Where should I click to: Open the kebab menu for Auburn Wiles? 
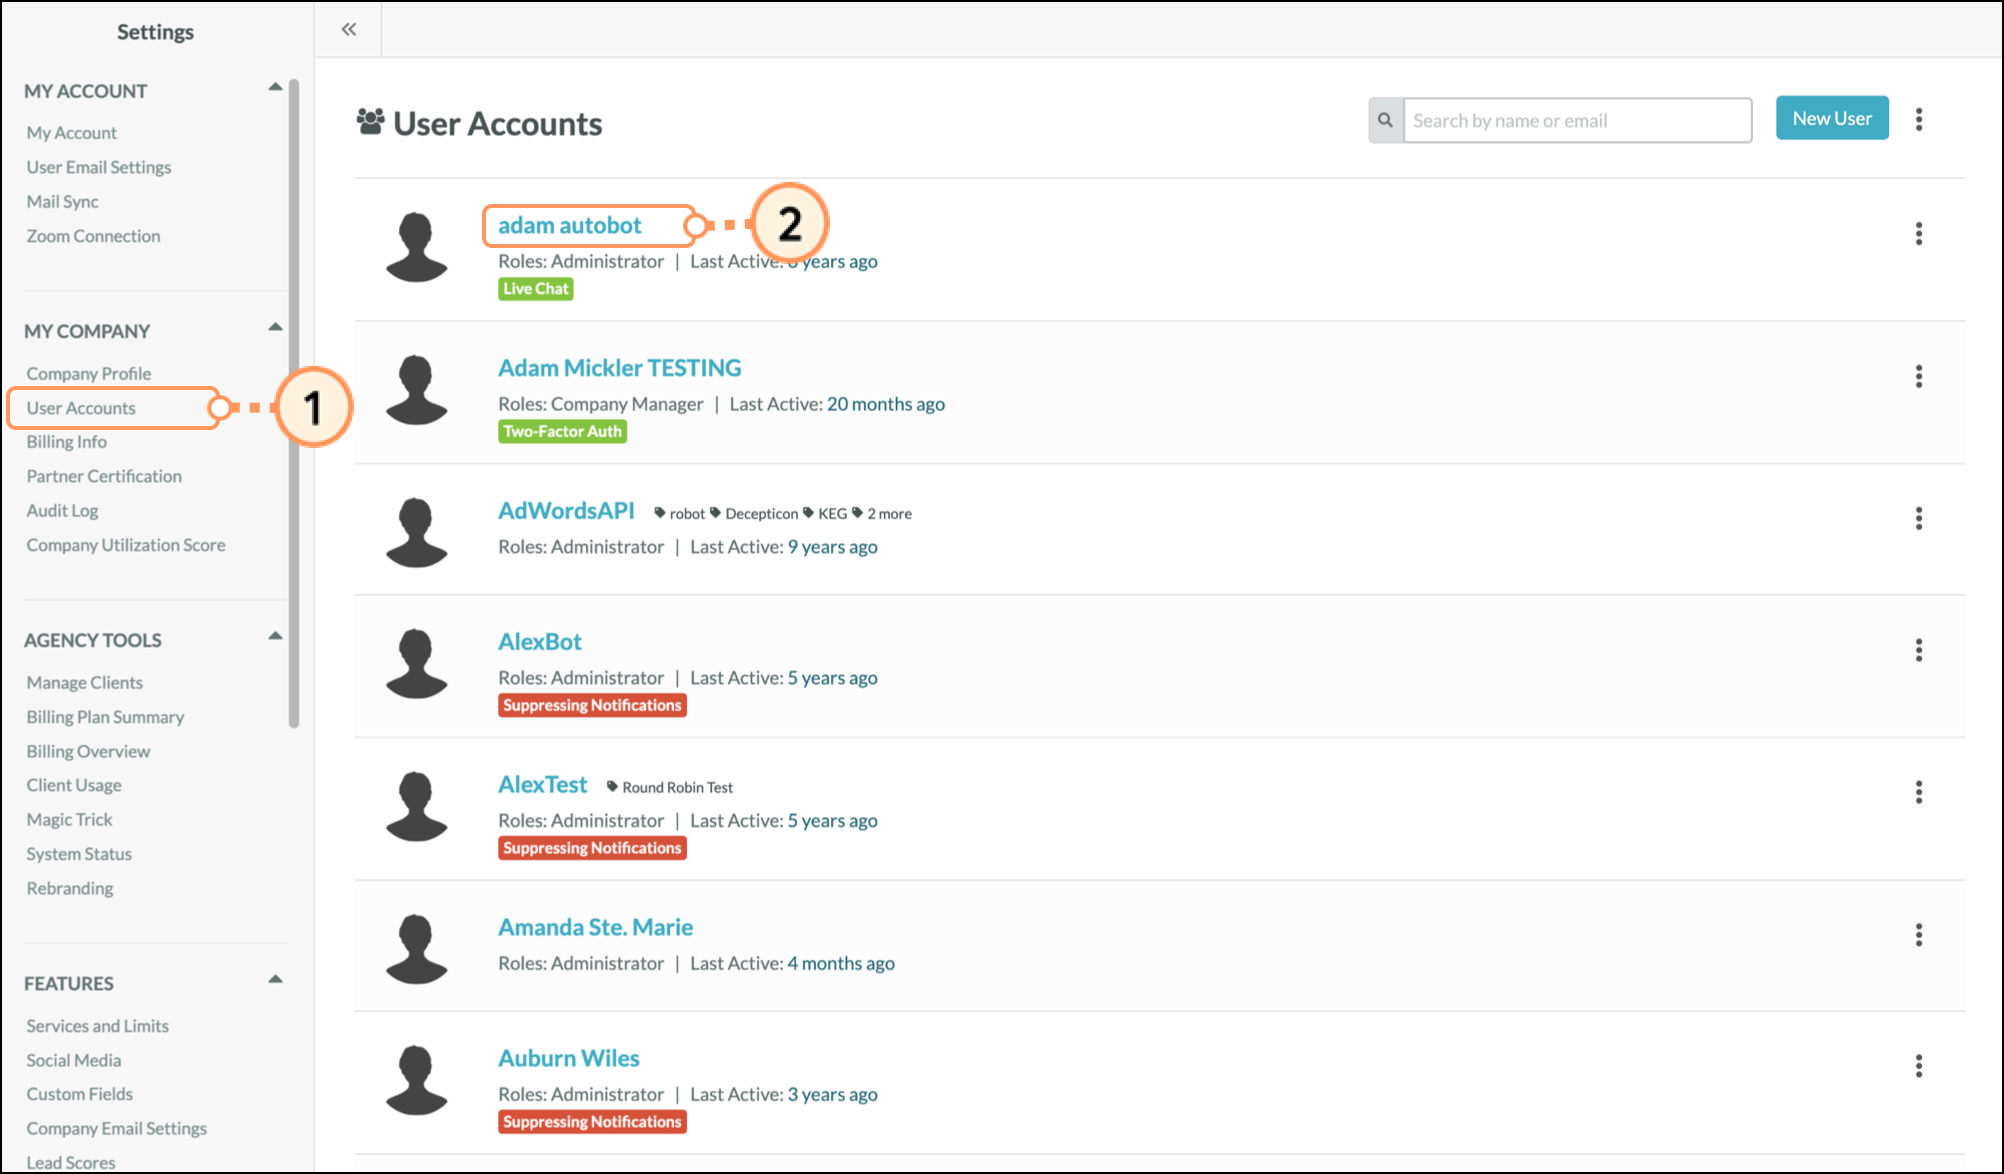(1918, 1065)
